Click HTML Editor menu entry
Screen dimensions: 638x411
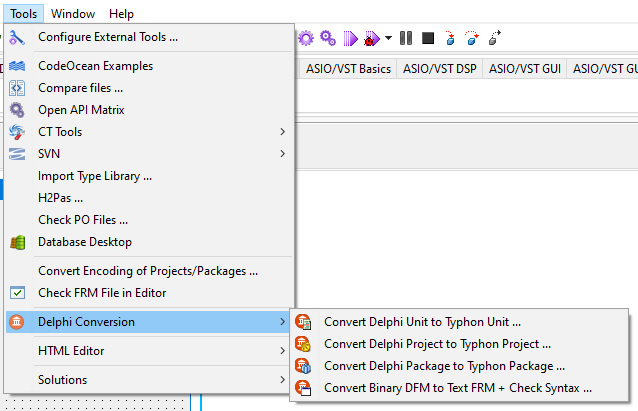pos(149,351)
